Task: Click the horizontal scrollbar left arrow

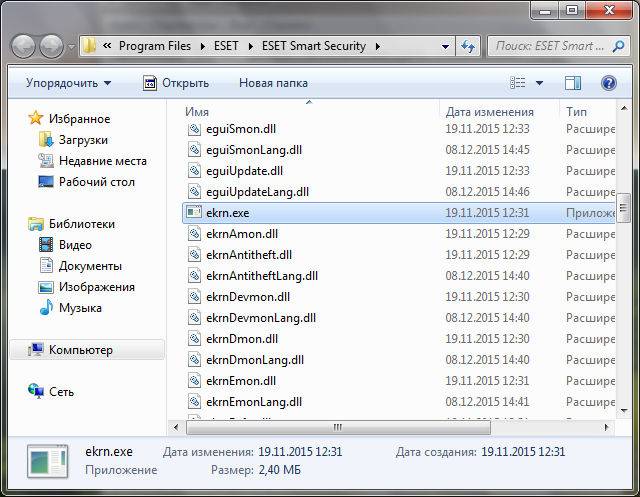Action: 176,427
